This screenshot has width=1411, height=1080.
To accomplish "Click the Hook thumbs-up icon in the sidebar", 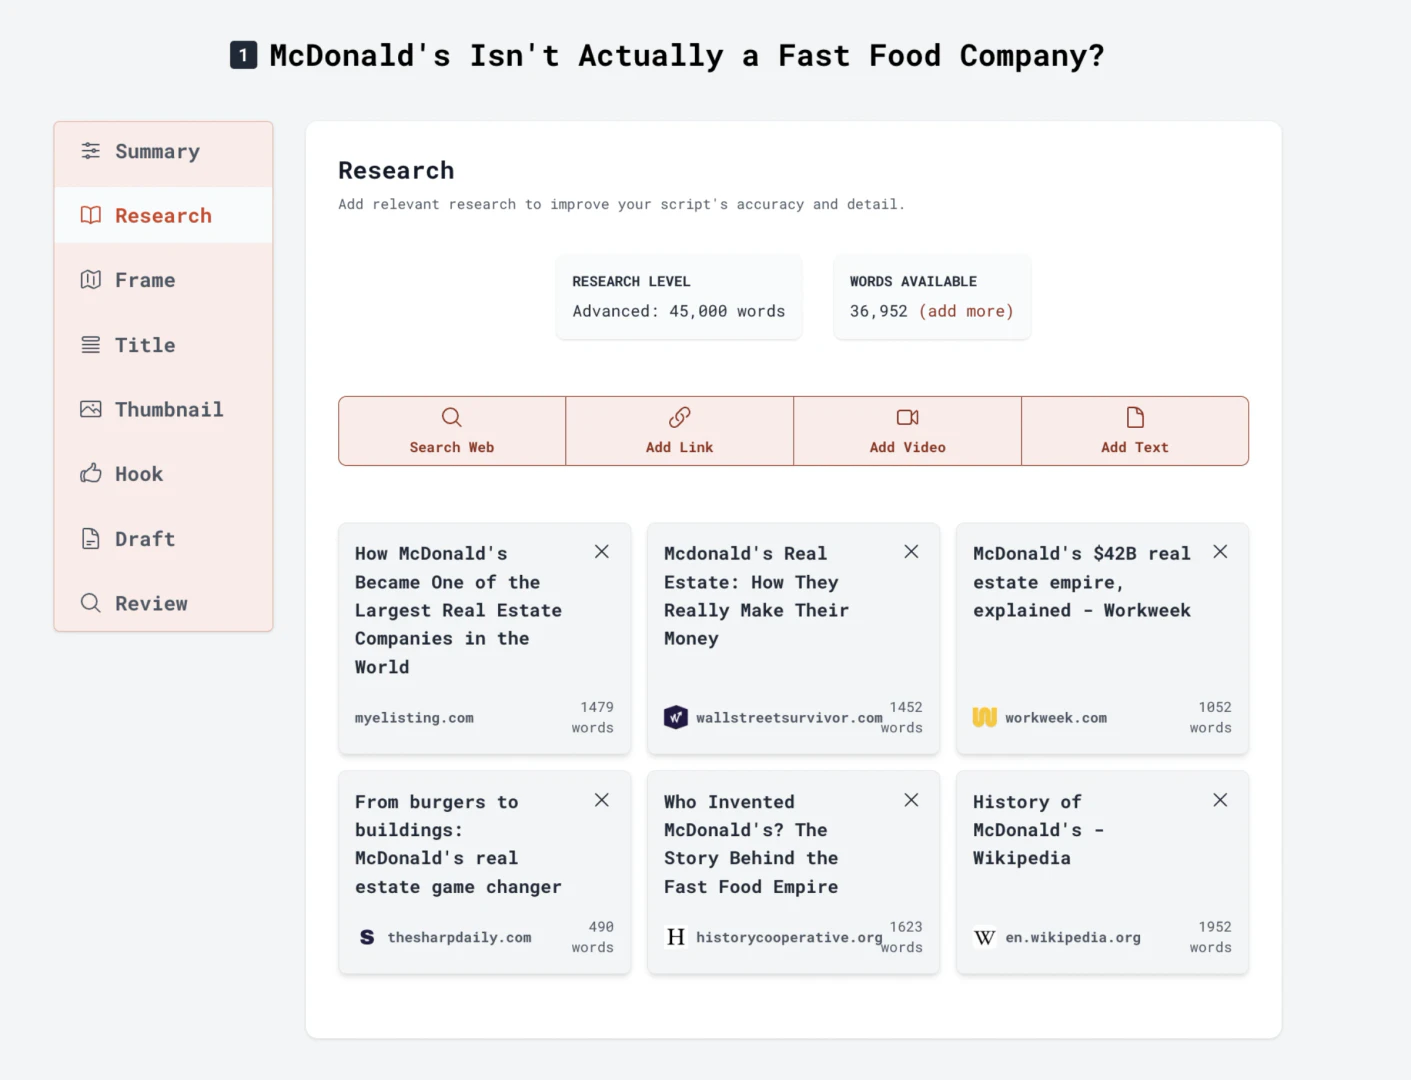I will click(x=91, y=473).
